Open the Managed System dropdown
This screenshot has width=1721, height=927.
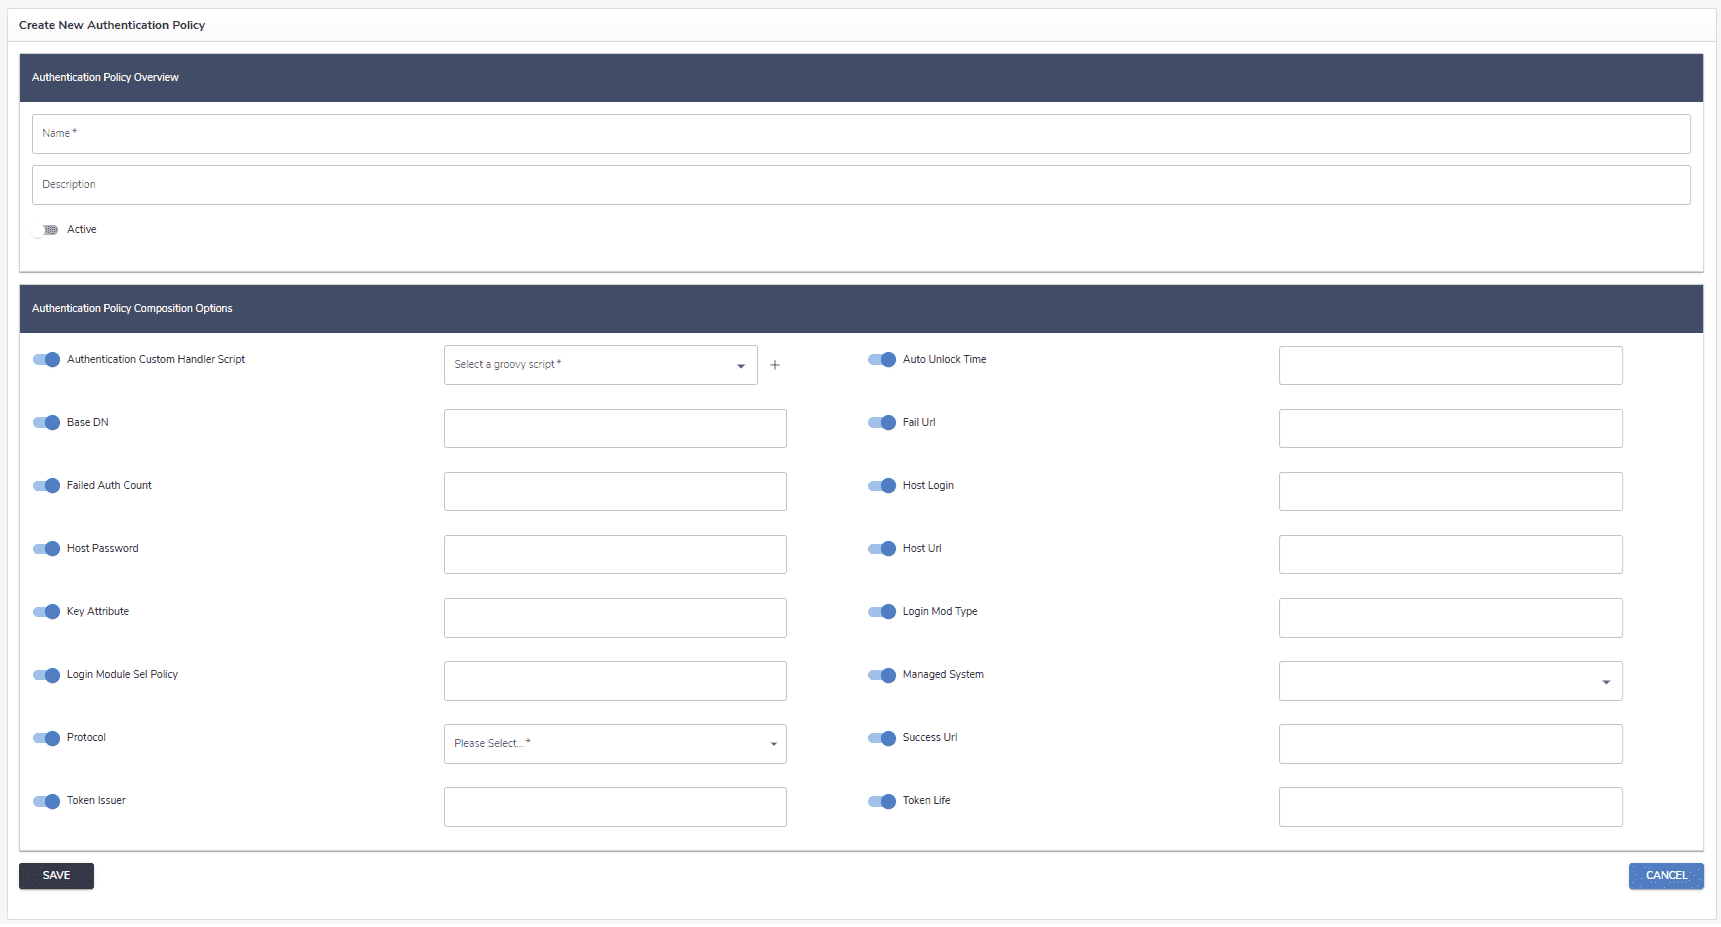(x=1450, y=681)
